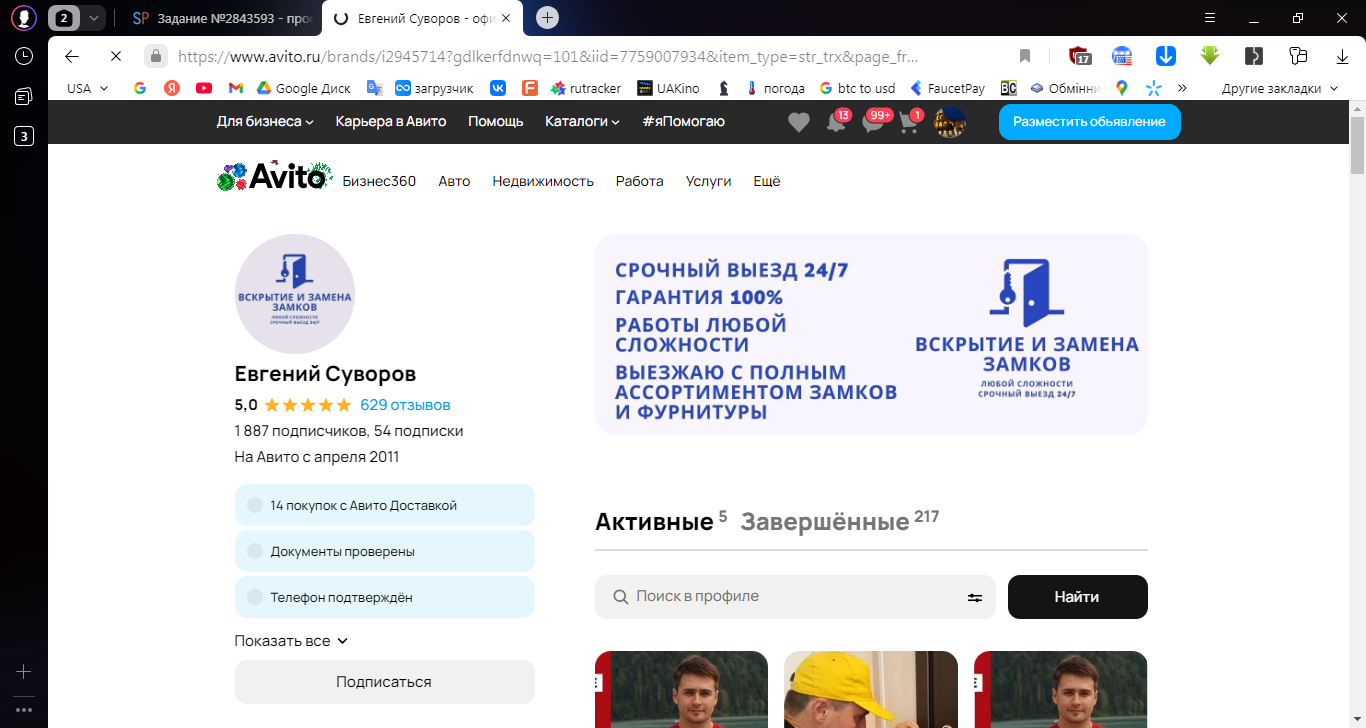The height and width of the screenshot is (728, 1366).
Task: Open the USA flag globe extension
Action: 1122,56
